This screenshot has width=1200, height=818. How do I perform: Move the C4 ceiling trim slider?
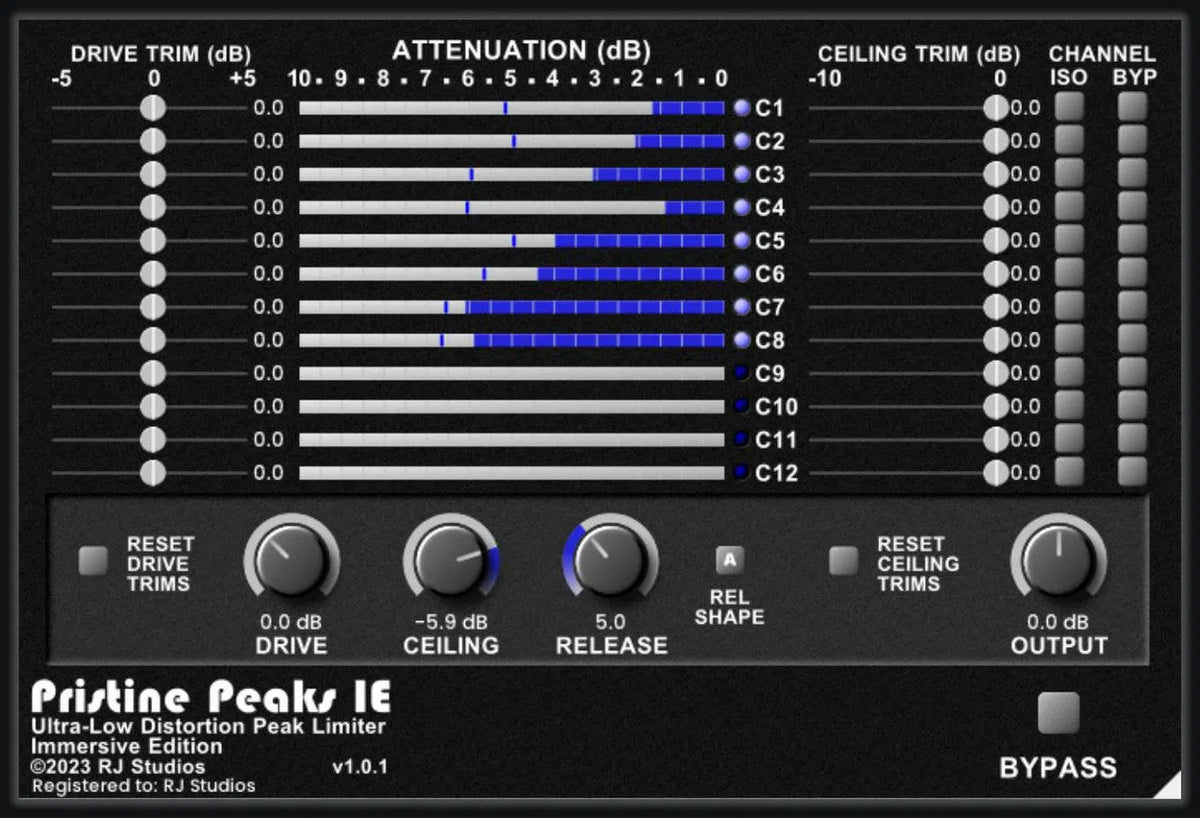(x=993, y=207)
